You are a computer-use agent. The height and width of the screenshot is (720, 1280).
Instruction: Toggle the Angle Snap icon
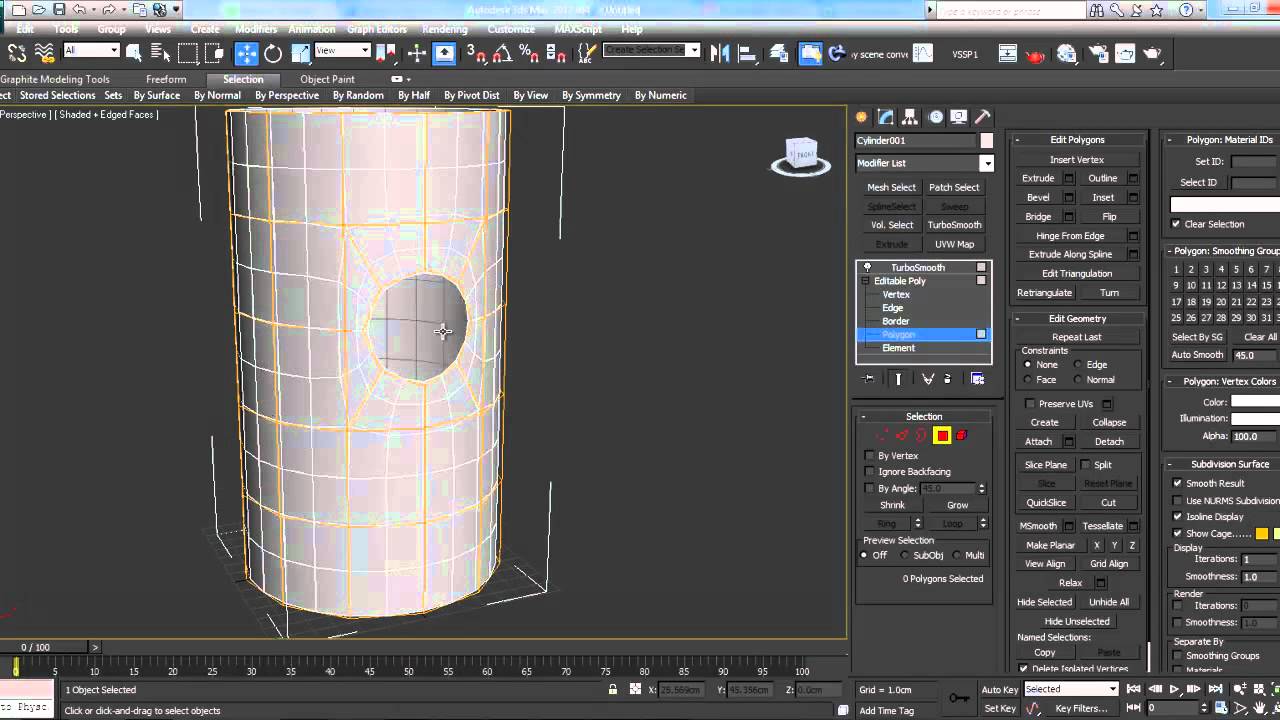click(503, 53)
